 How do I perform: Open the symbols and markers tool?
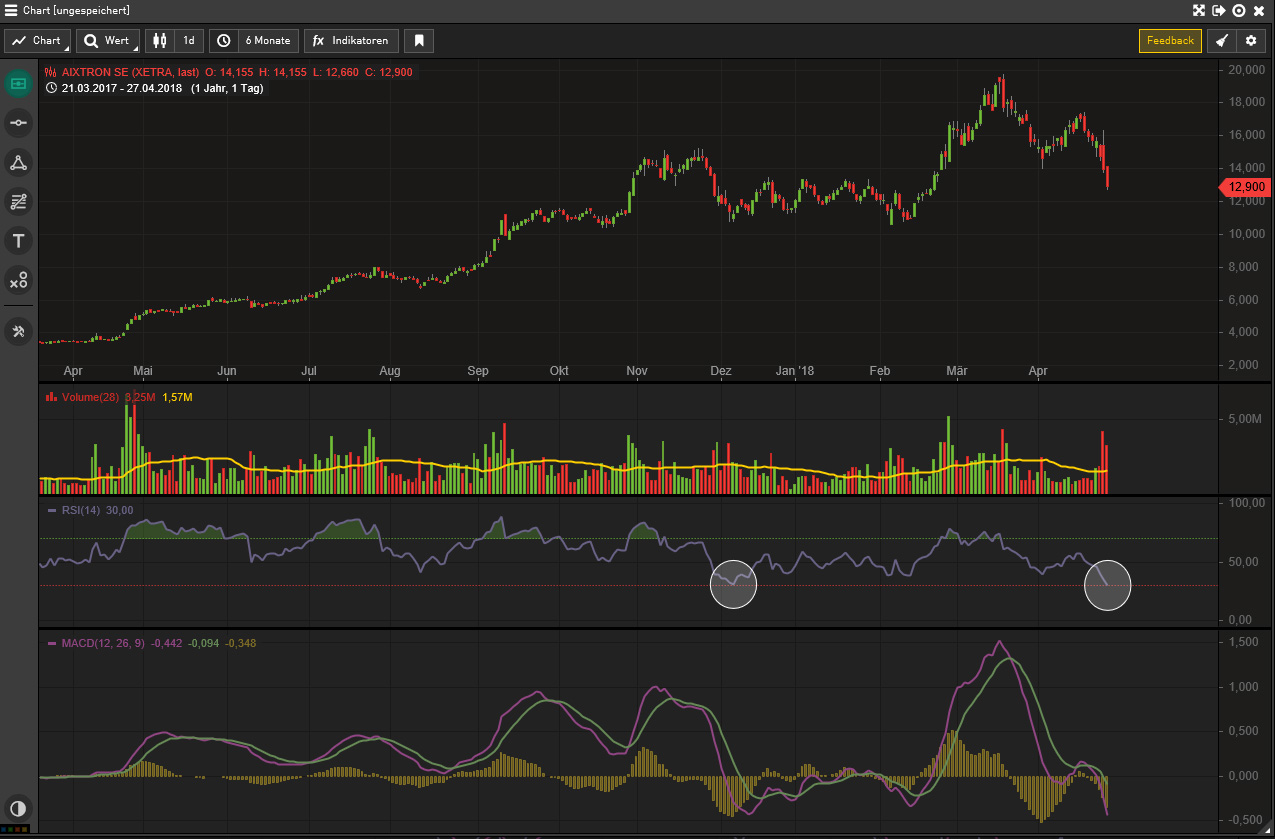coord(18,281)
